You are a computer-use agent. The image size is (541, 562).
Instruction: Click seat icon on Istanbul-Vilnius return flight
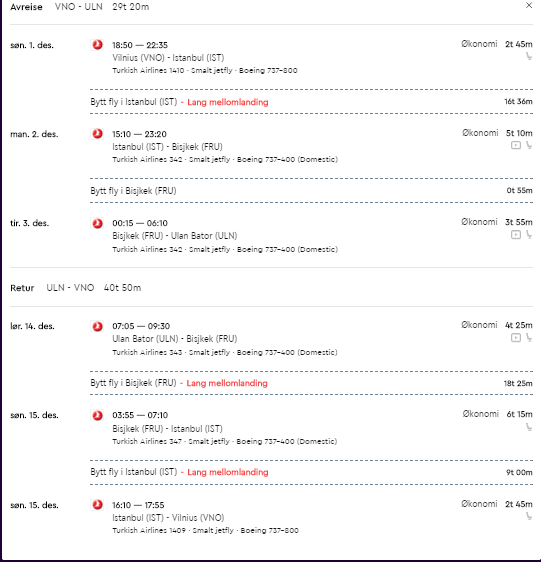click(529, 516)
